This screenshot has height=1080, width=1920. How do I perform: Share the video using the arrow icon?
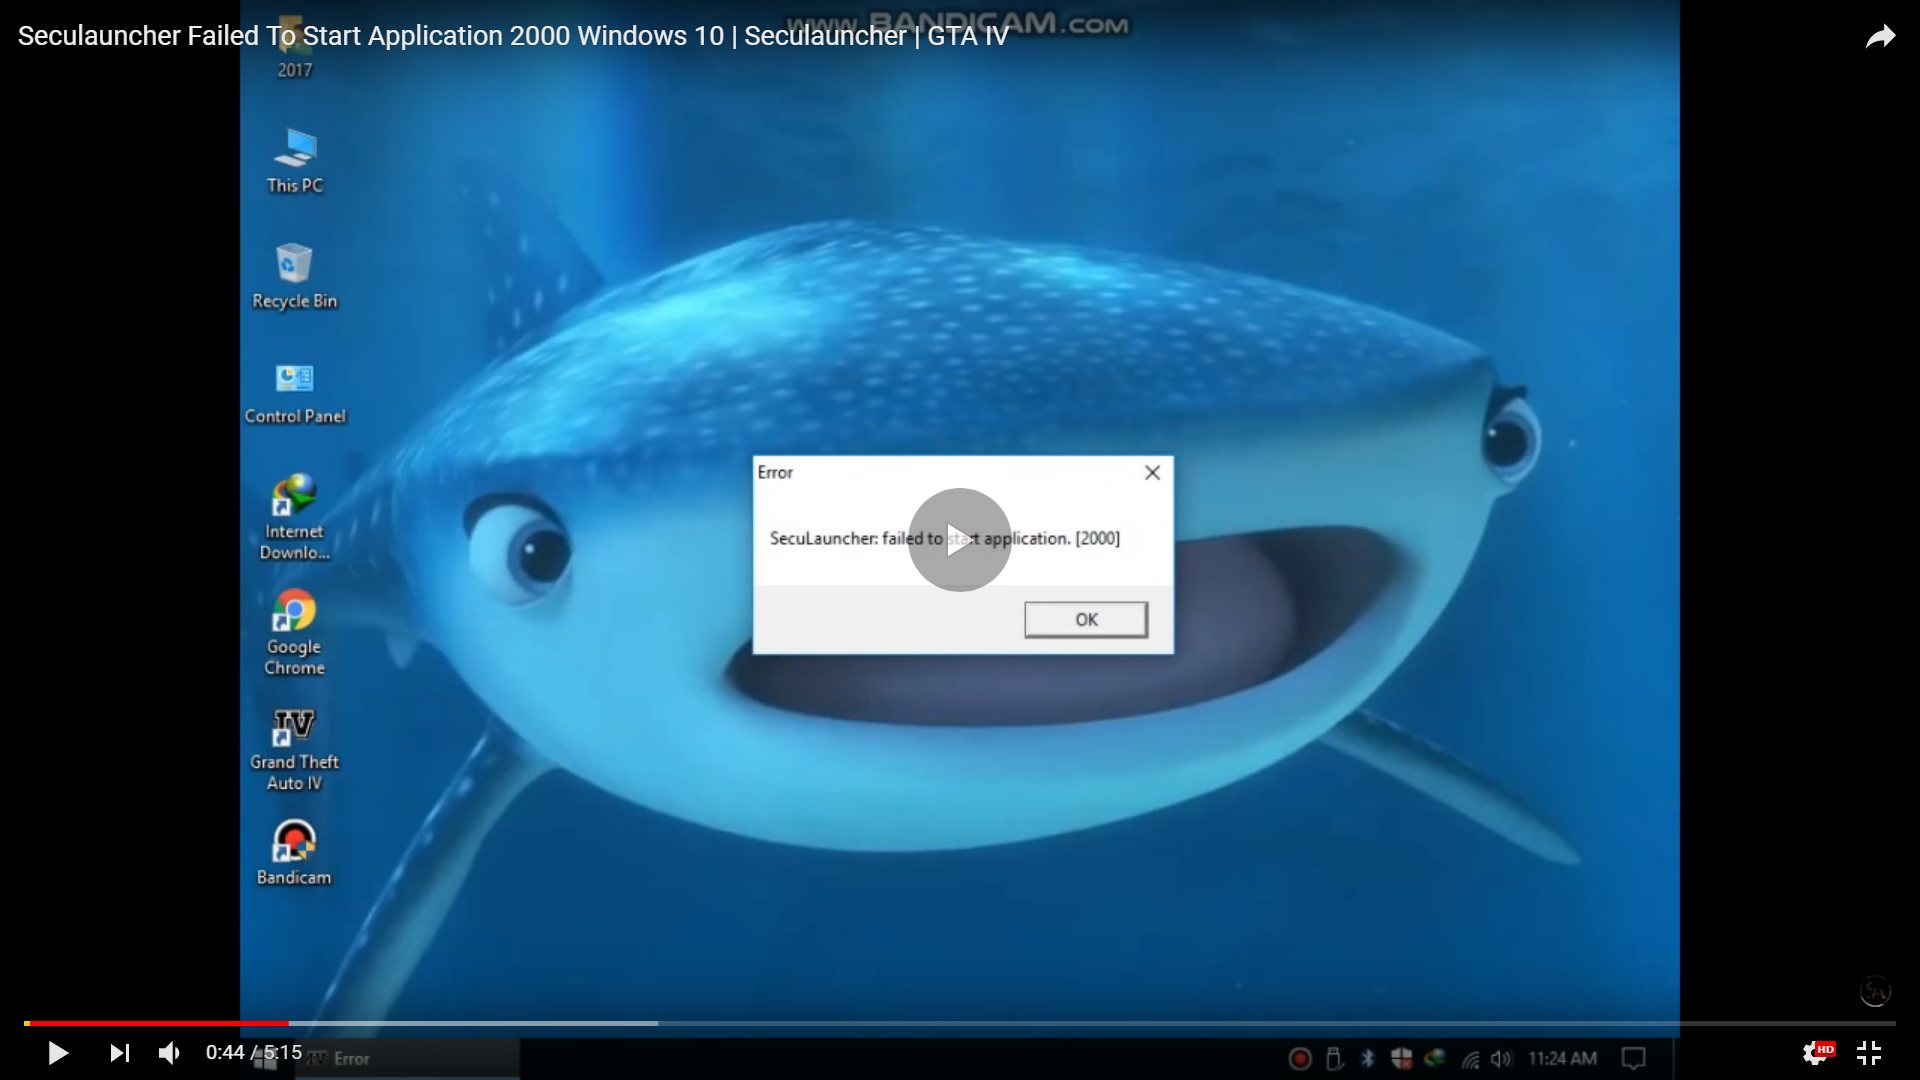point(1881,37)
